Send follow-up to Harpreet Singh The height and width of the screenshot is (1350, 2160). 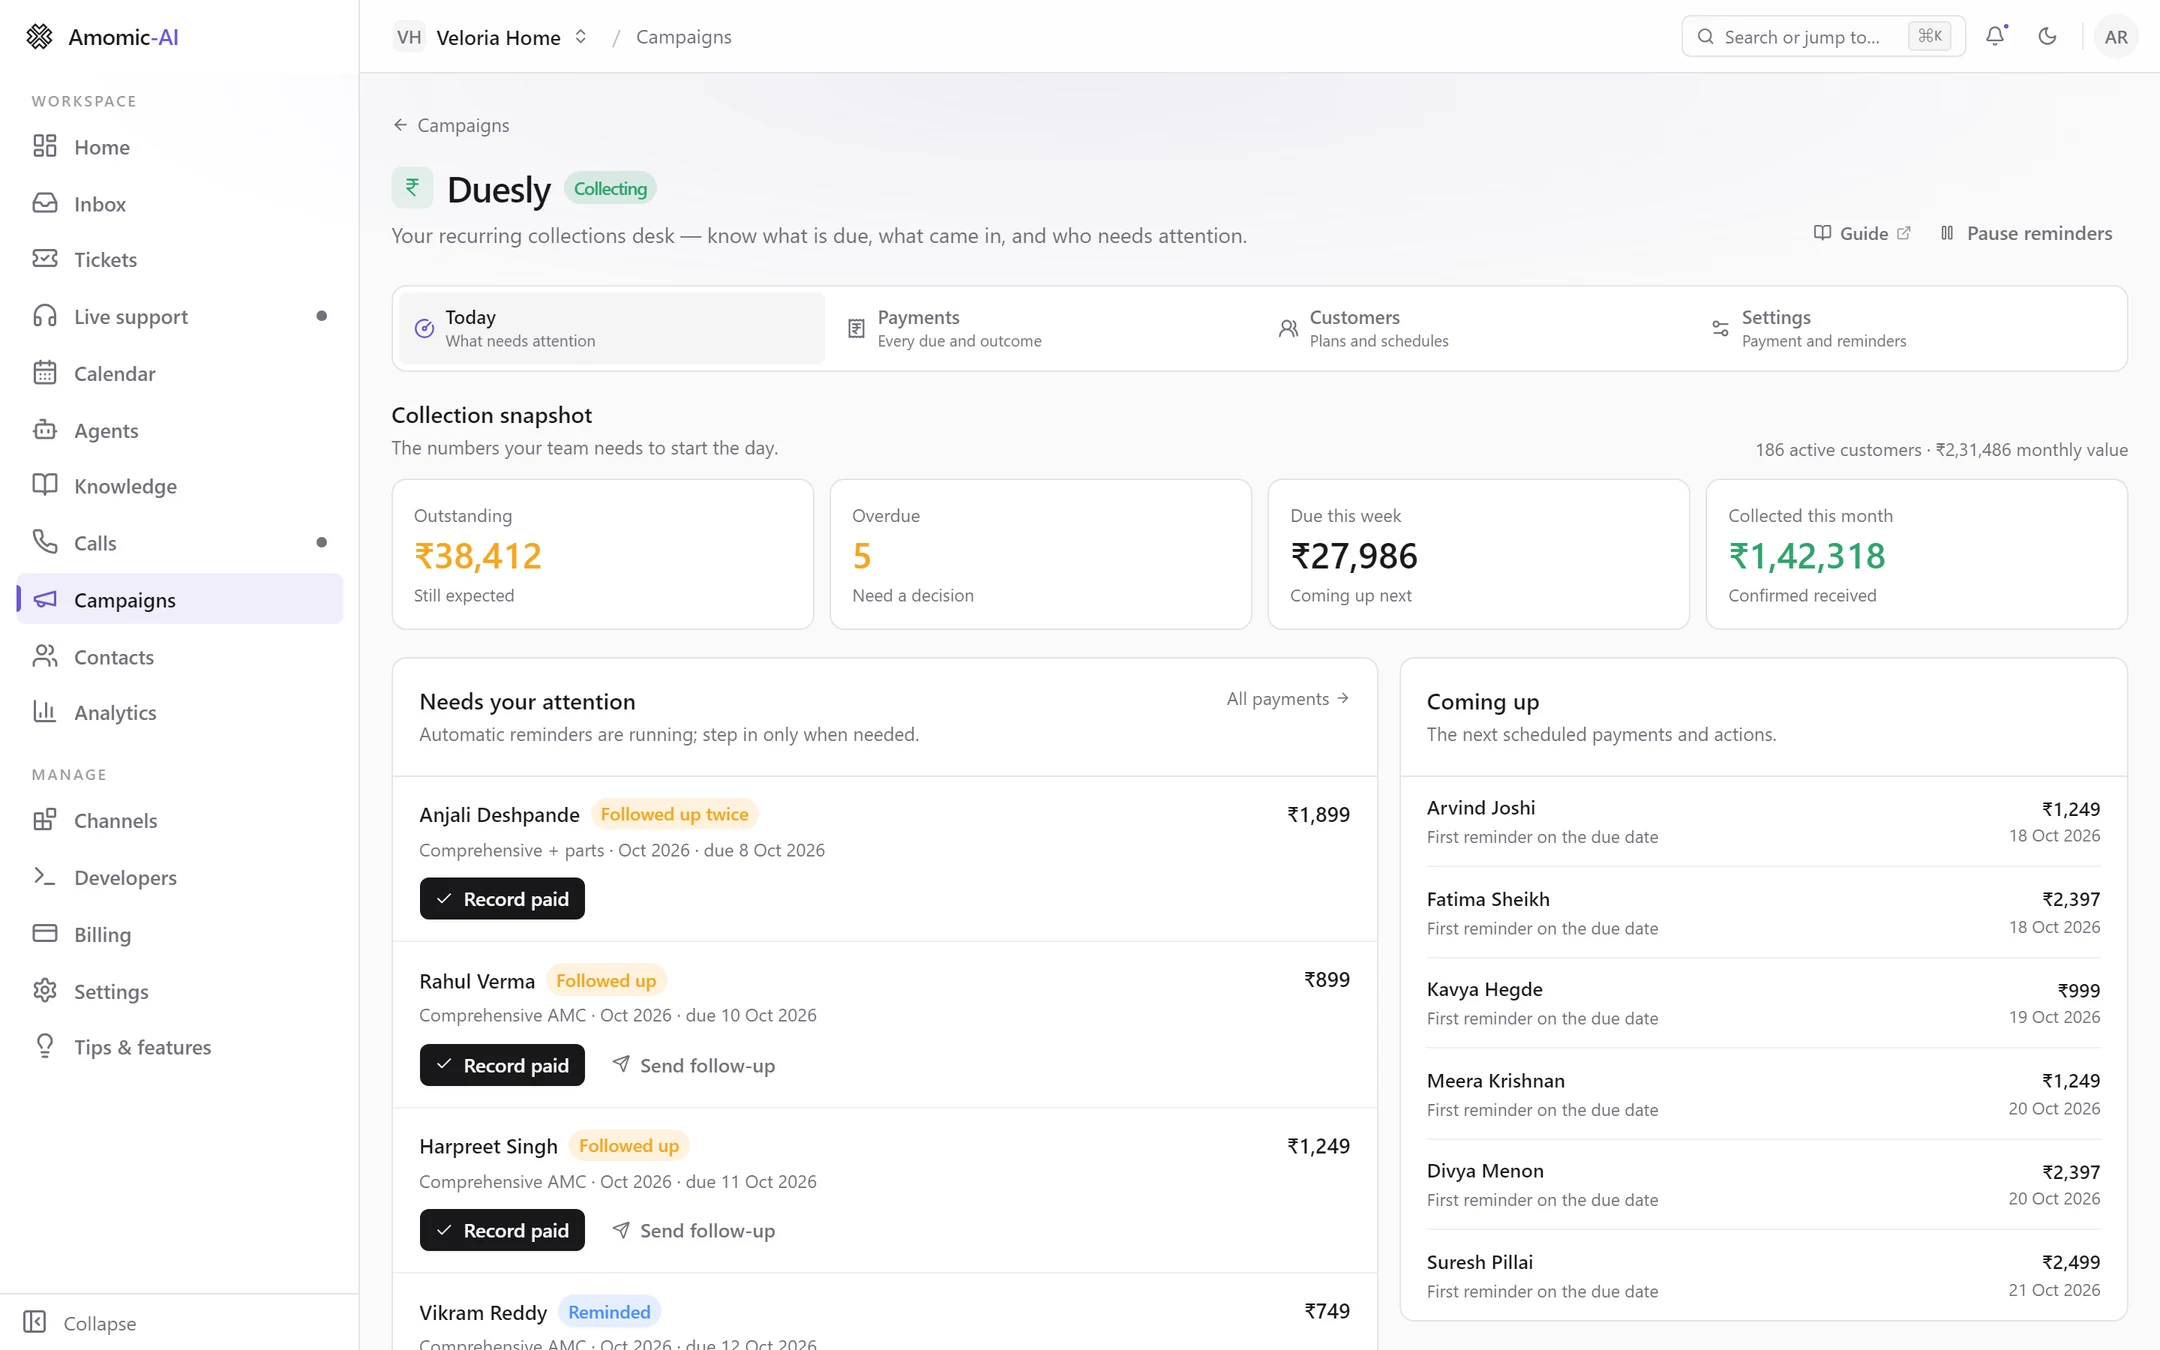[x=694, y=1231]
